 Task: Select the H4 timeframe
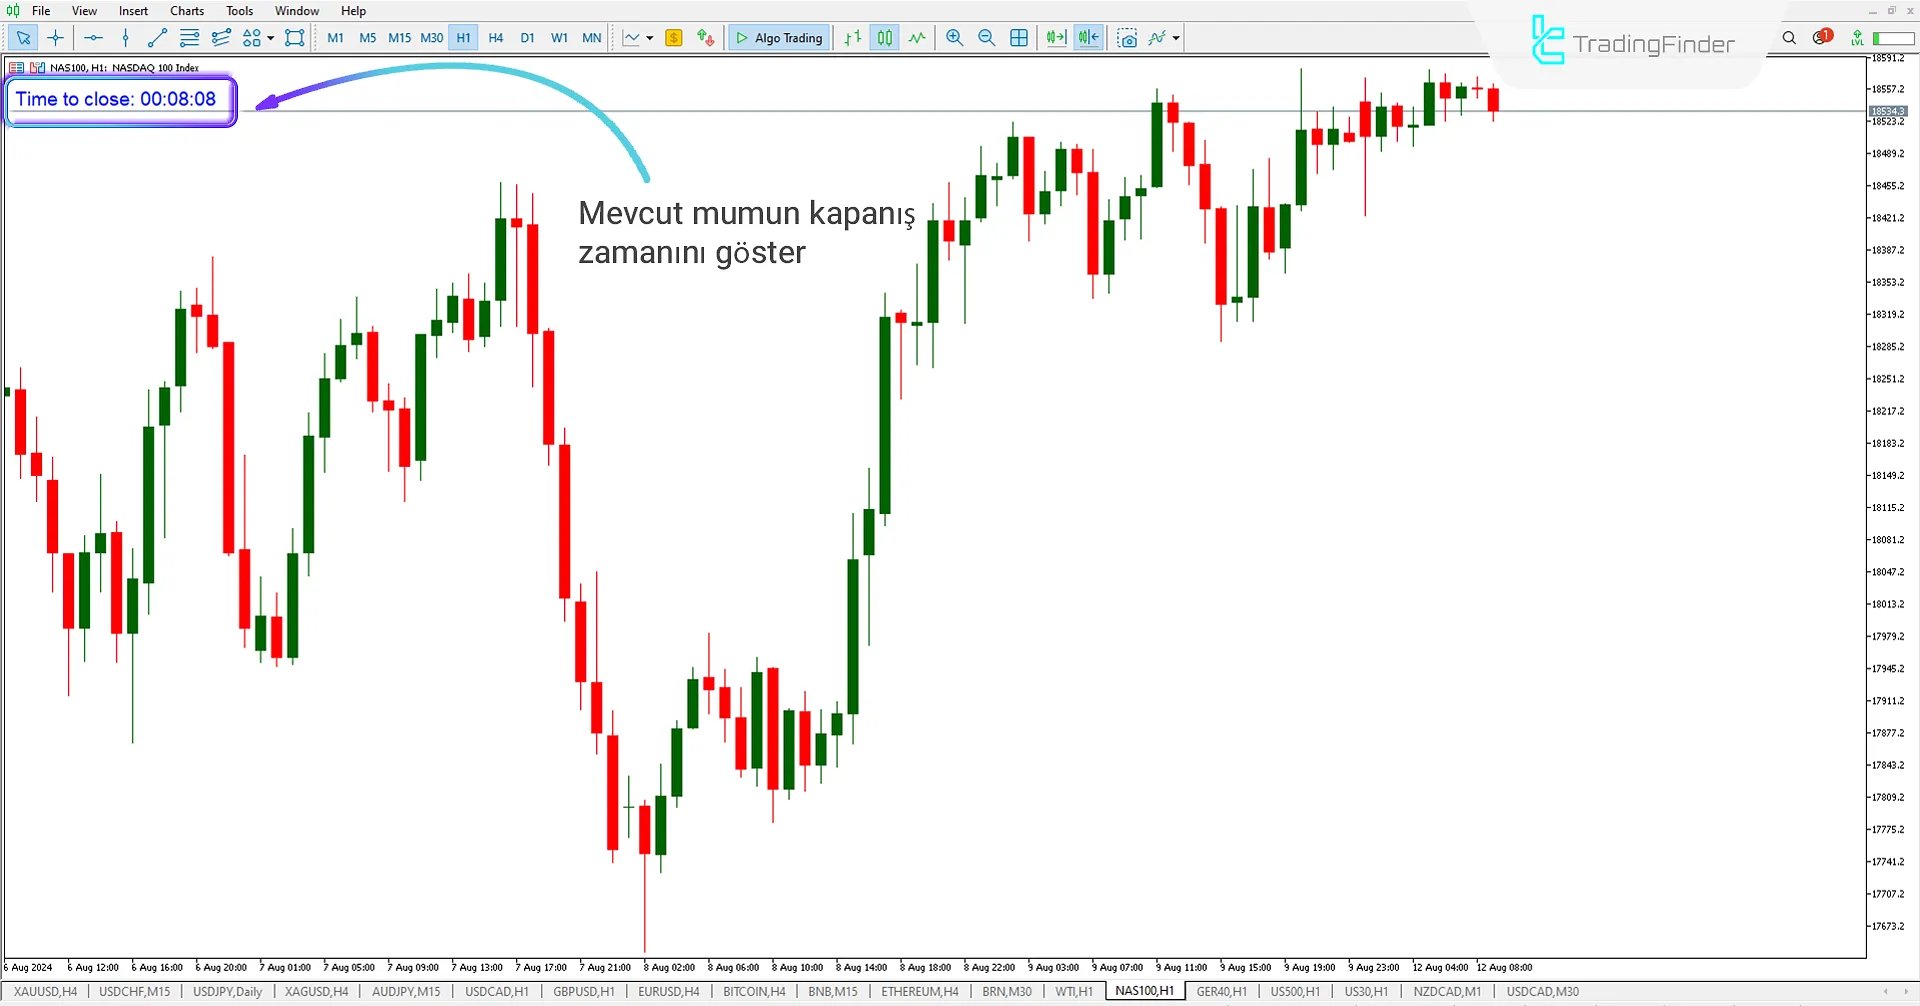click(496, 38)
